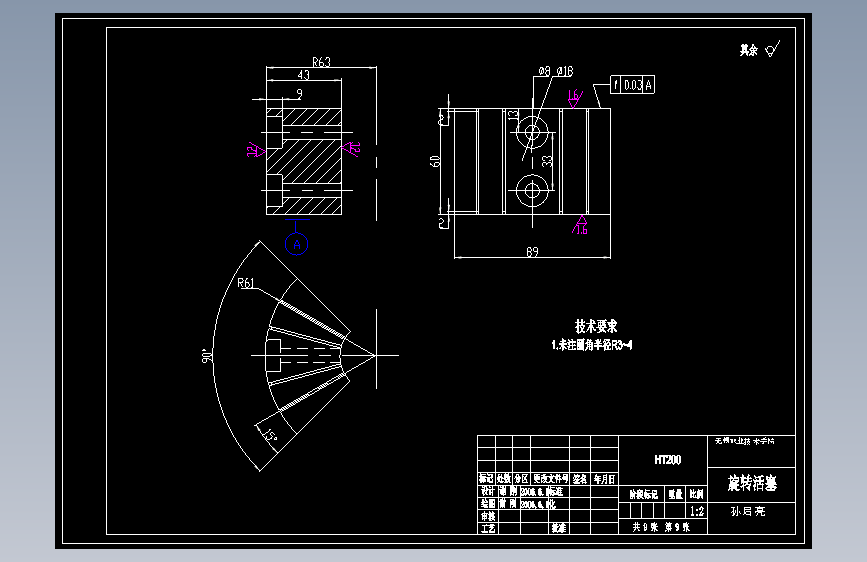
Task: Click the 技术要求 heading text
Action: (596, 326)
